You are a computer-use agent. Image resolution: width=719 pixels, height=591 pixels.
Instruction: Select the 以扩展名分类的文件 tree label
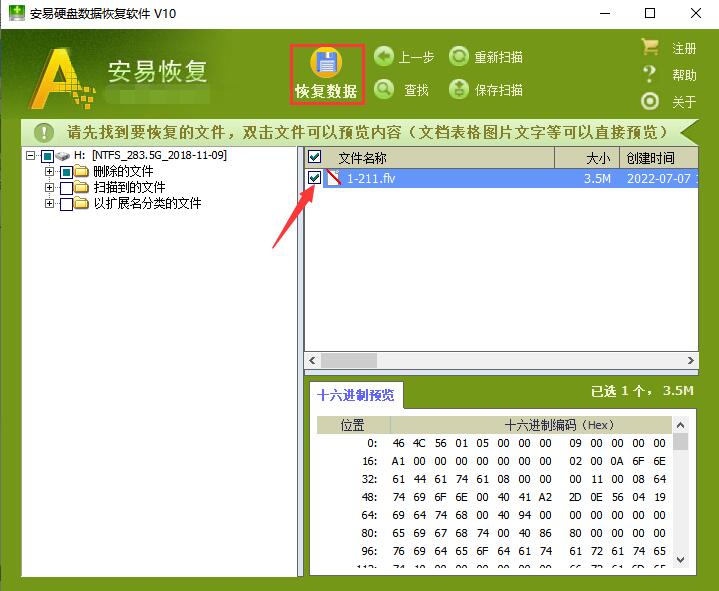click(147, 203)
